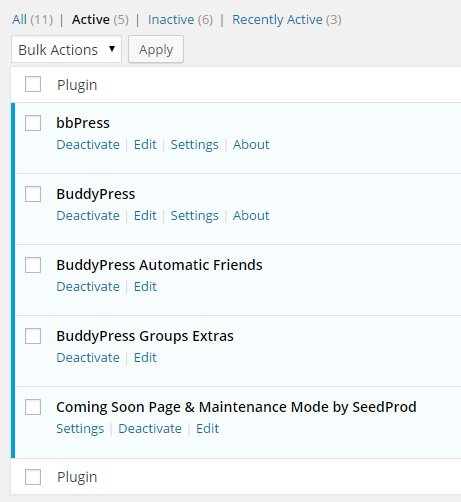Image resolution: width=461 pixels, height=502 pixels.
Task: Click BuddyPress Automatic Friends title
Action: [159, 265]
